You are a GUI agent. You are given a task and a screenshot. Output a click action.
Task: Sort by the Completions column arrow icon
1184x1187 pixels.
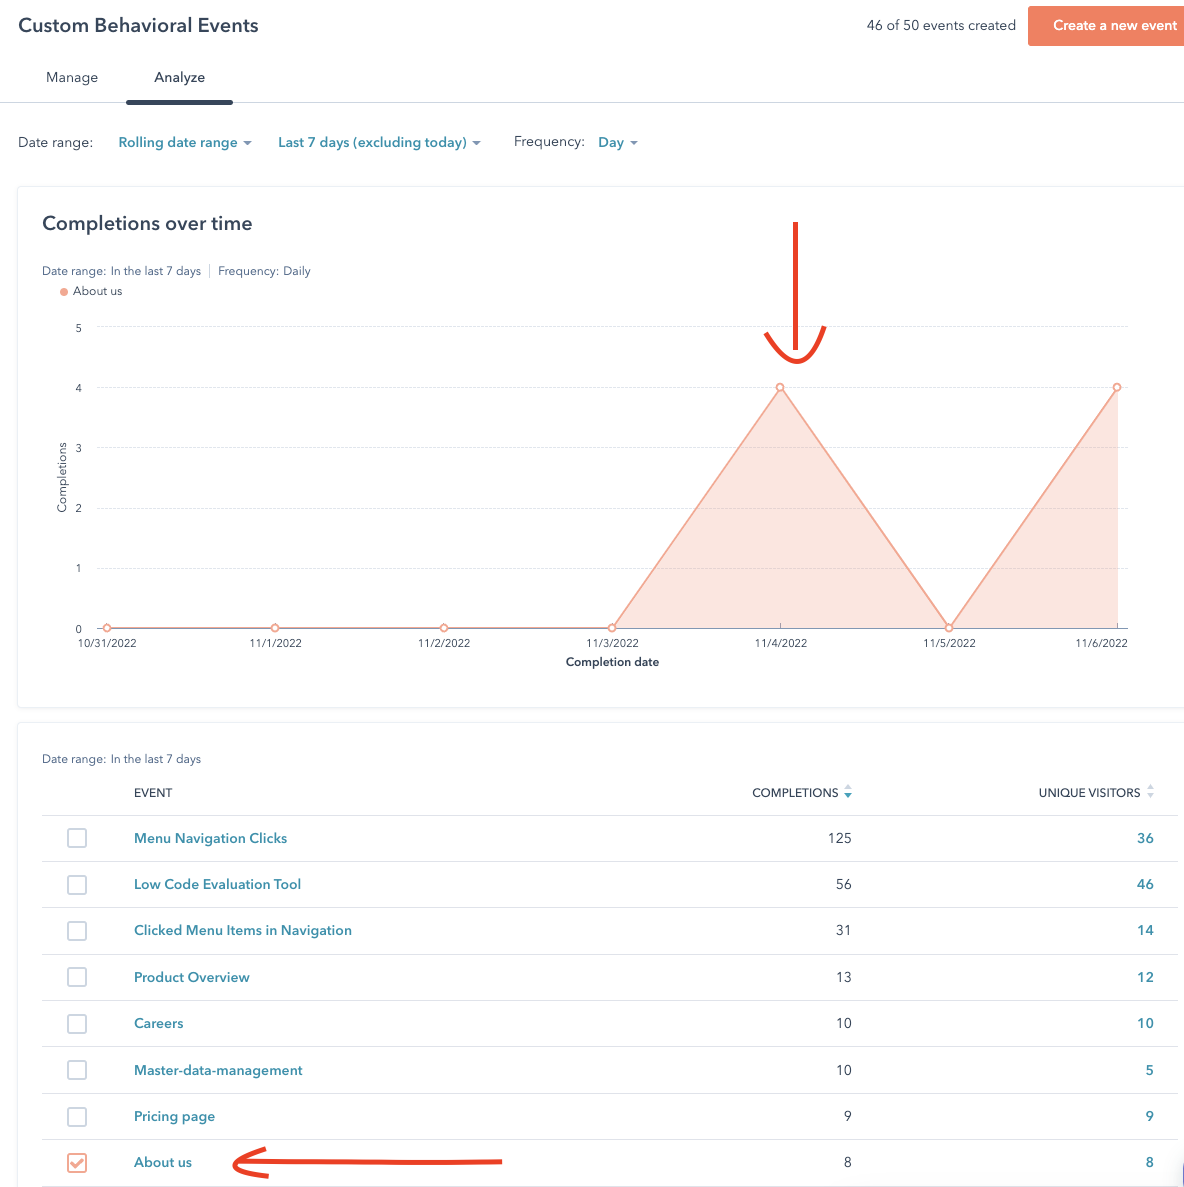coord(848,792)
